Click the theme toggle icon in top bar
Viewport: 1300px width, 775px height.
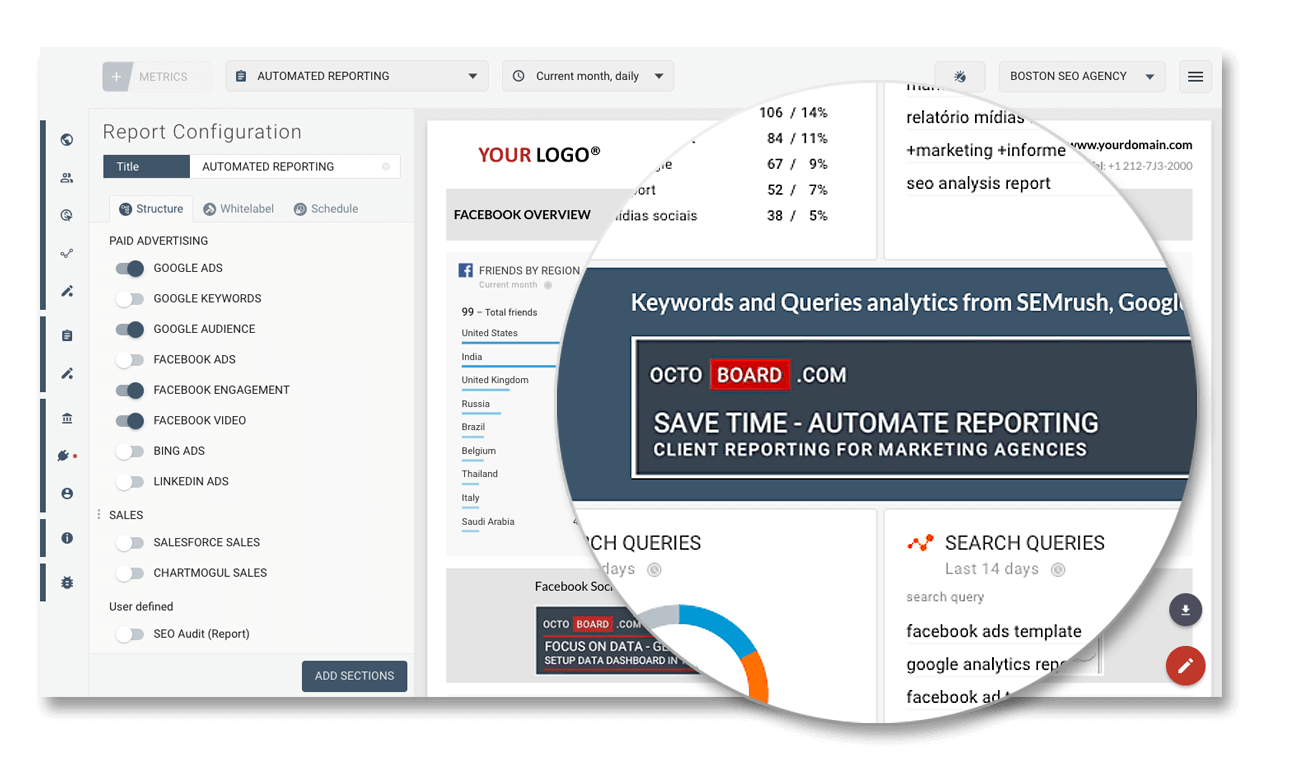click(960, 77)
